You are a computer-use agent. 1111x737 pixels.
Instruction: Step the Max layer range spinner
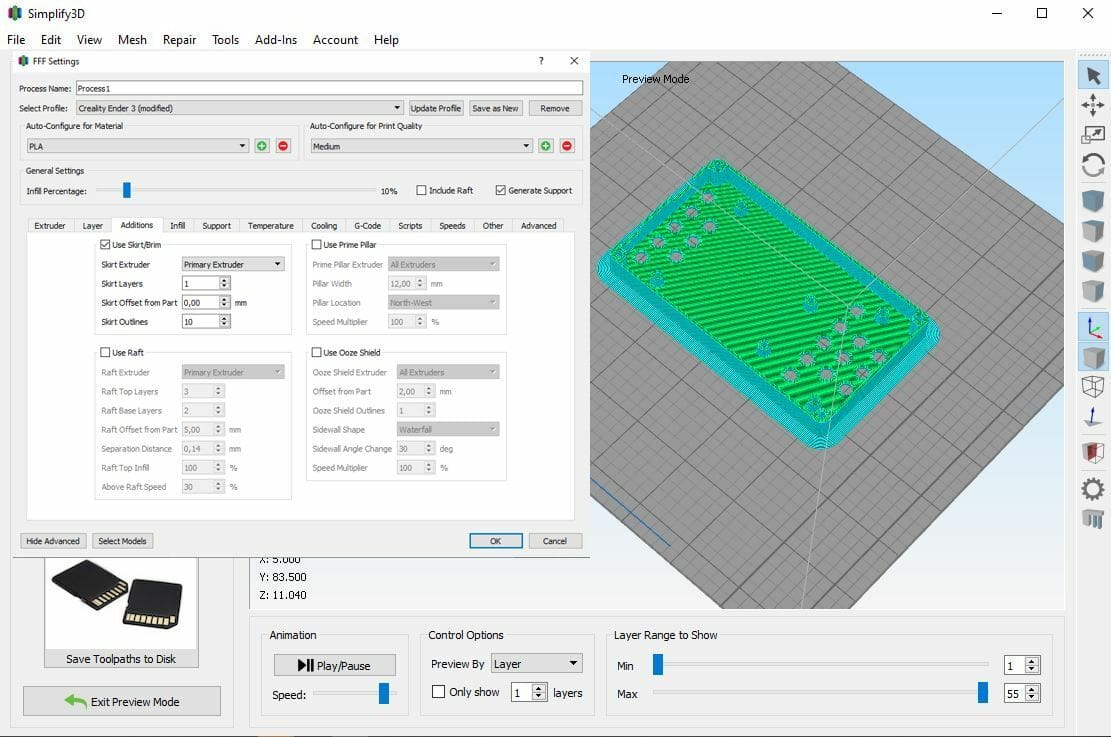pos(1032,694)
